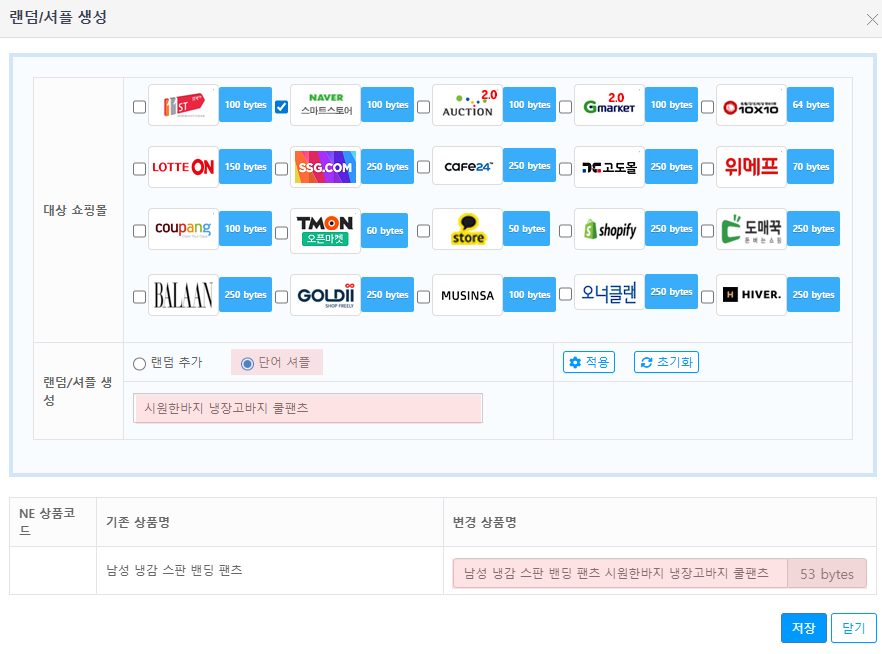Click the Naver Smartstore logo

tap(325, 105)
